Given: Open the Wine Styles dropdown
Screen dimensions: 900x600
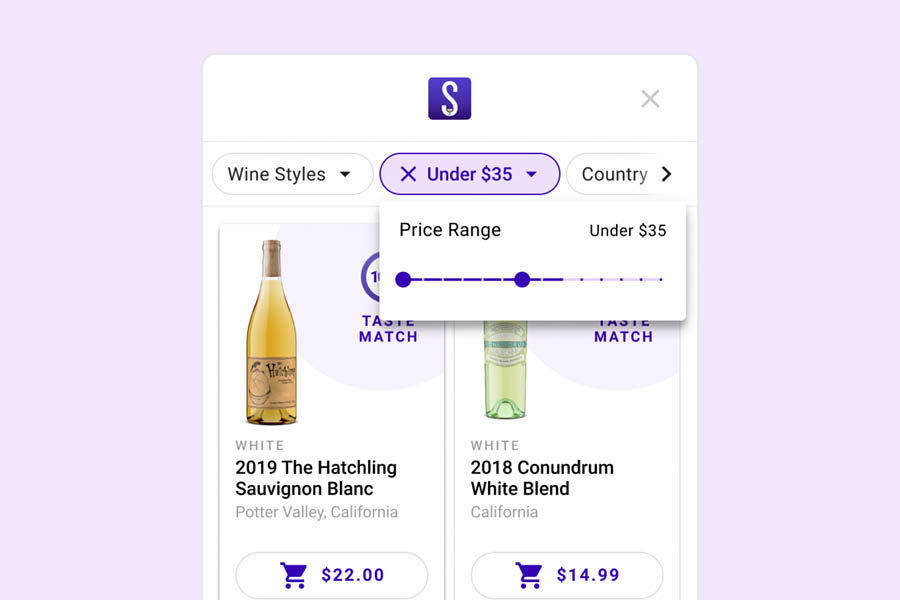Looking at the screenshot, I should [x=293, y=174].
